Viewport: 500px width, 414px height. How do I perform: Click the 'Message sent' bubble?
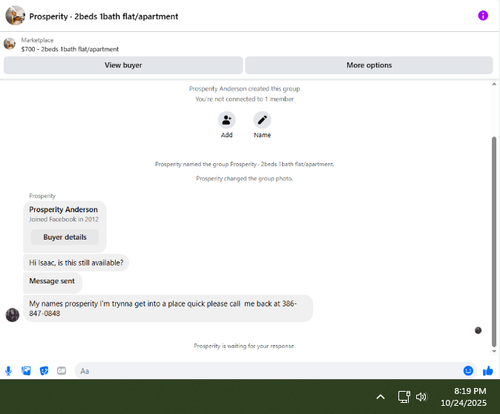52,283
